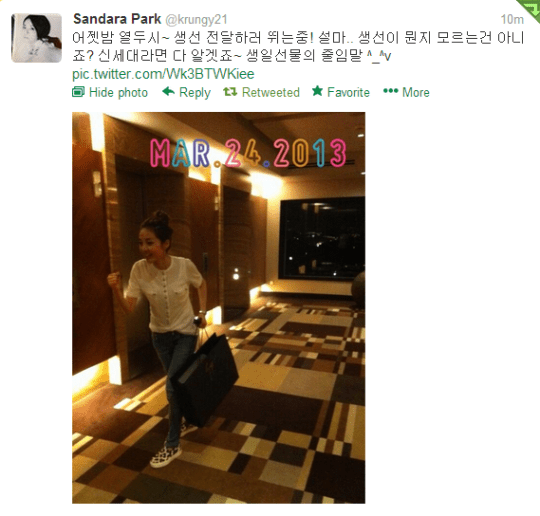Viewport: 540px width, 516px height.
Task: Click the three-dot More icon
Action: [x=391, y=91]
